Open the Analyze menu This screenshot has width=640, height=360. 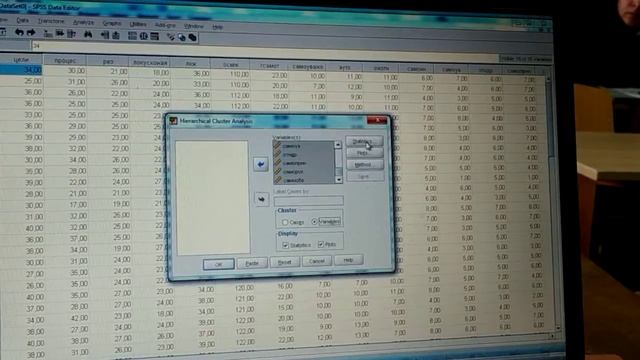click(x=83, y=22)
